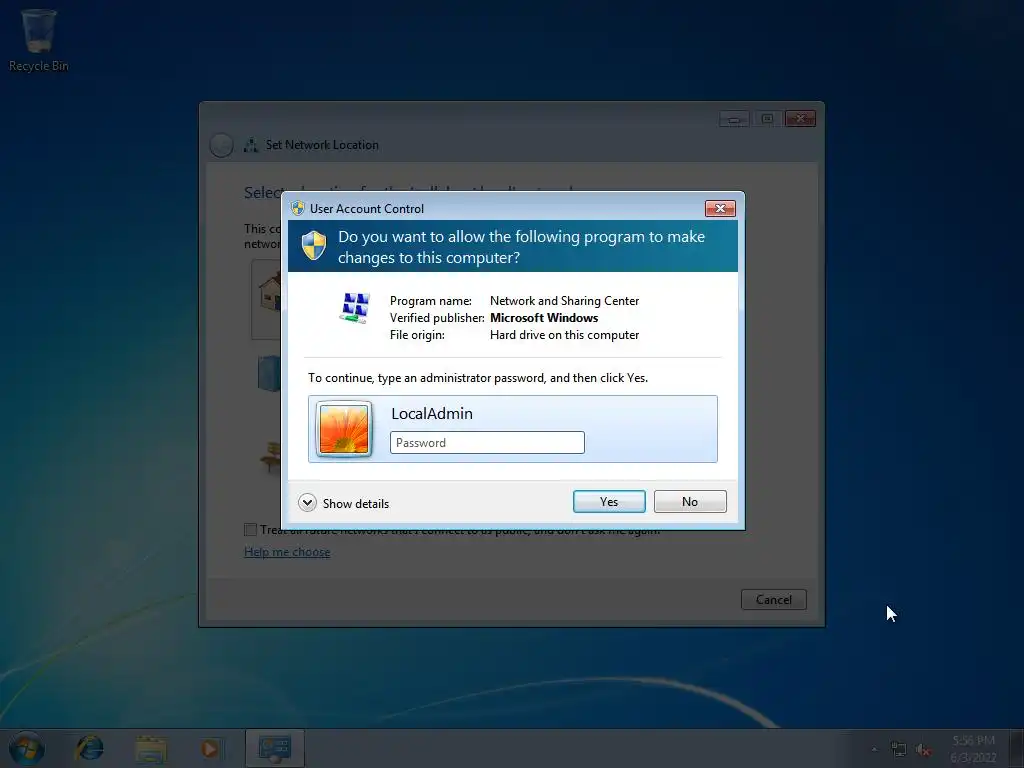Image resolution: width=1024 pixels, height=768 pixels.
Task: Click the LocalAdmin account picture
Action: point(344,428)
